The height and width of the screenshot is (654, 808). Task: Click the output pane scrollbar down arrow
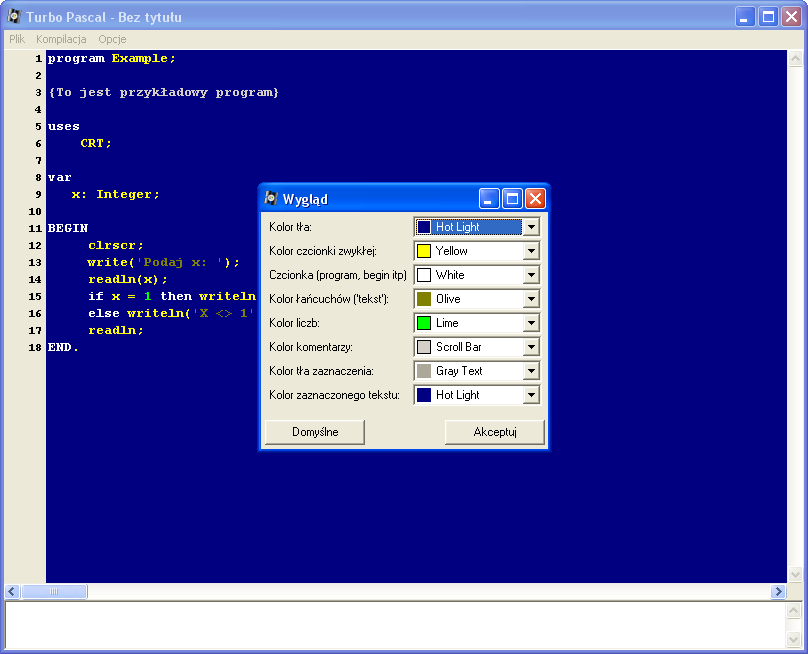[x=794, y=640]
